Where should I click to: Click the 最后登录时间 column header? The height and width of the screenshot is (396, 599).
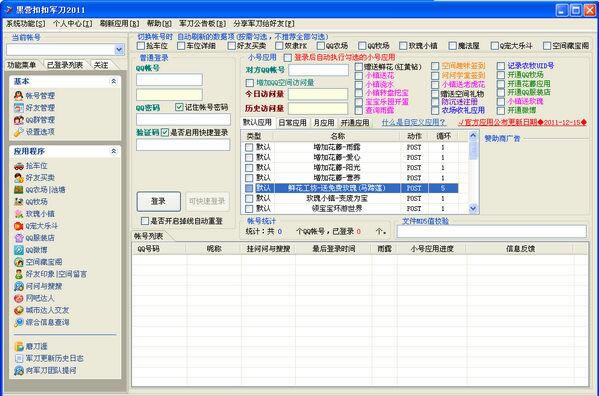click(x=333, y=249)
